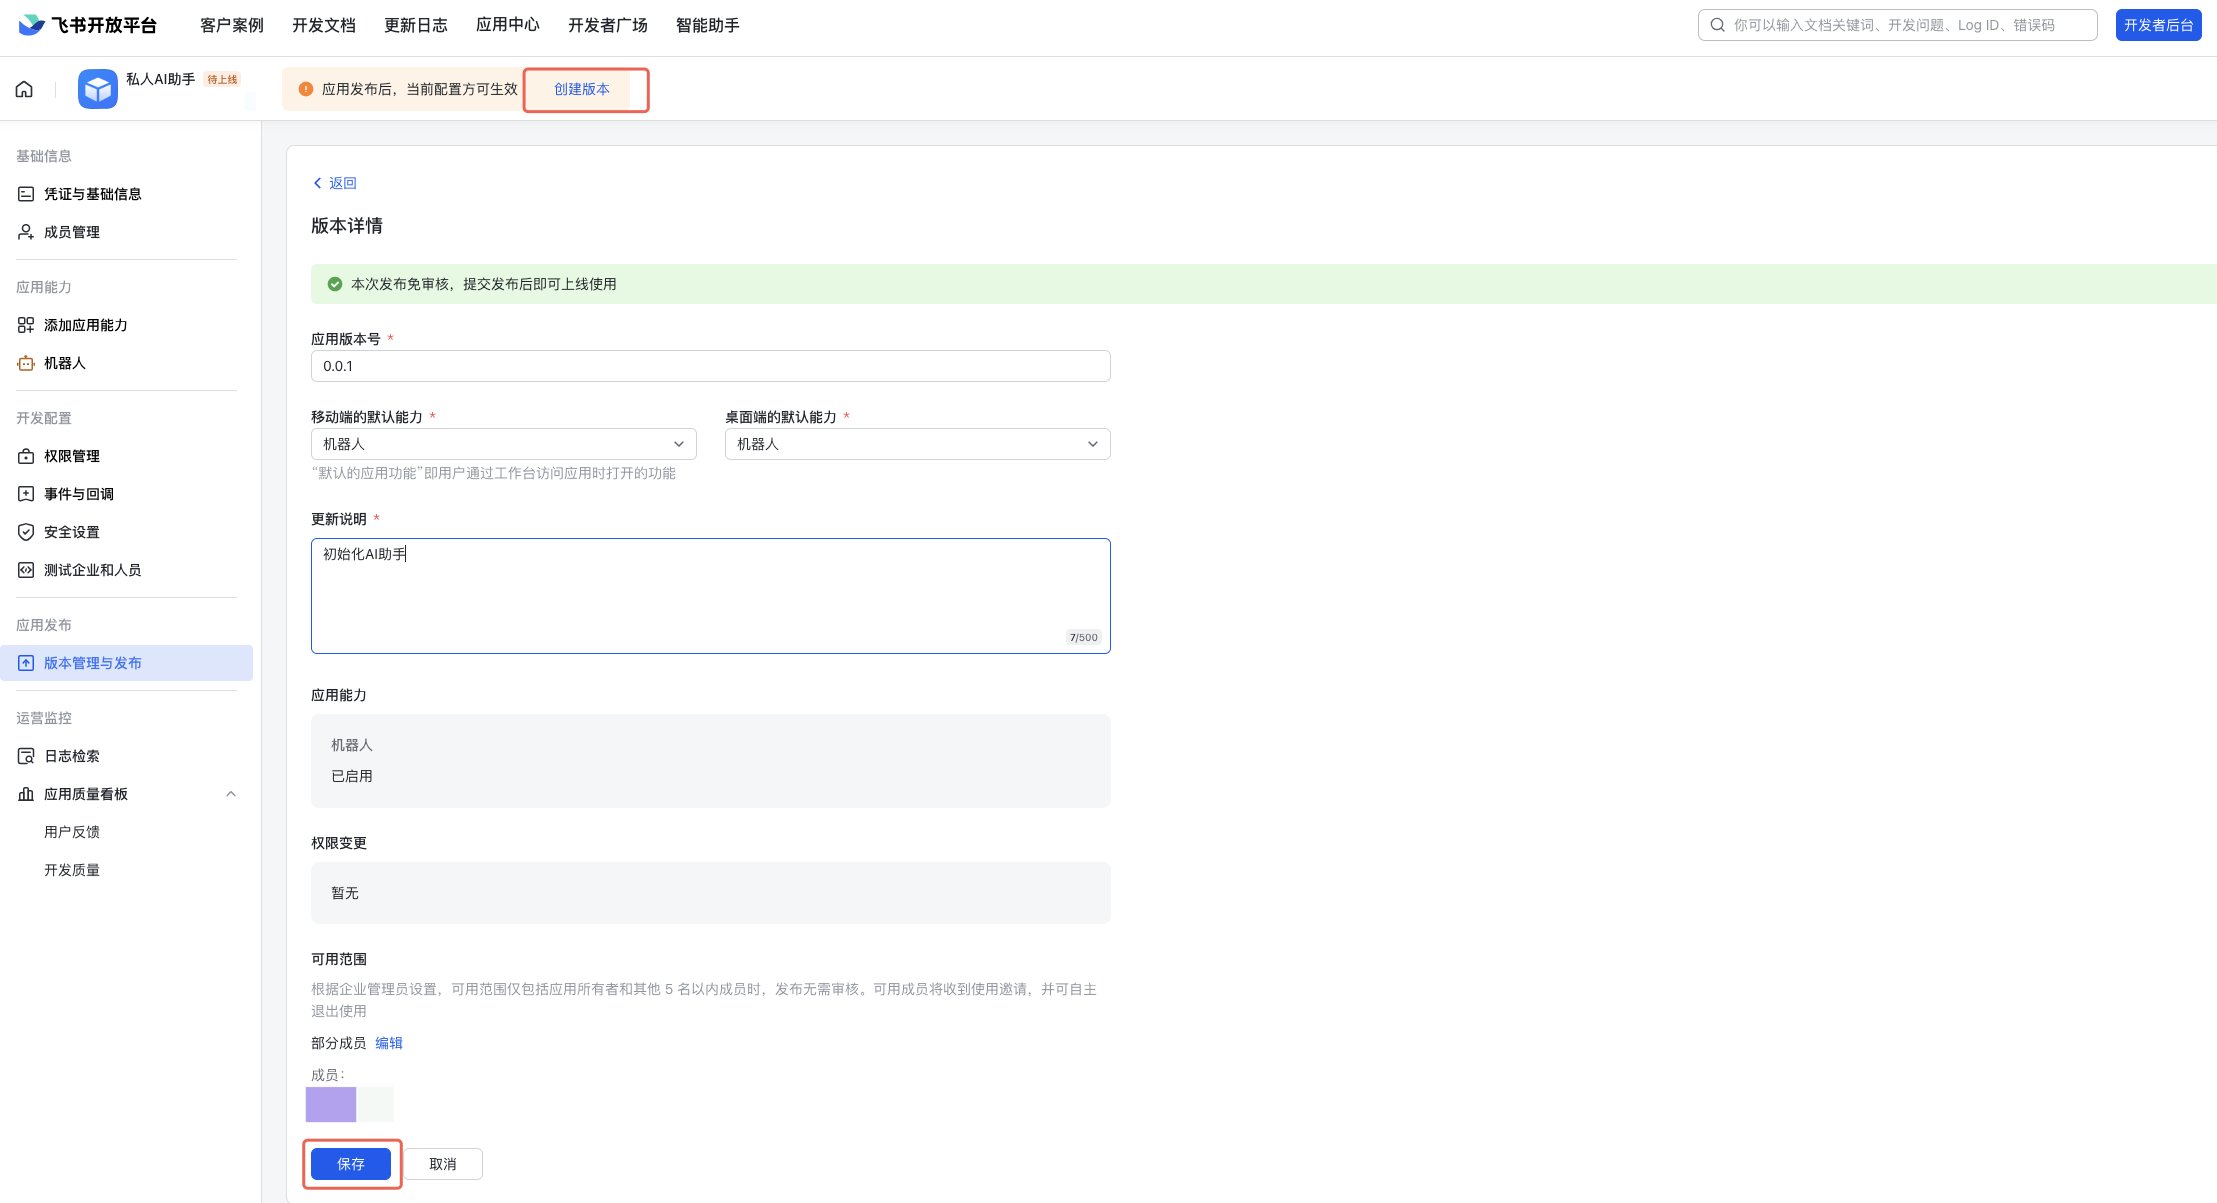The image size is (2217, 1203).
Task: Open 桌面端的默认能力 dropdown
Action: click(x=917, y=444)
